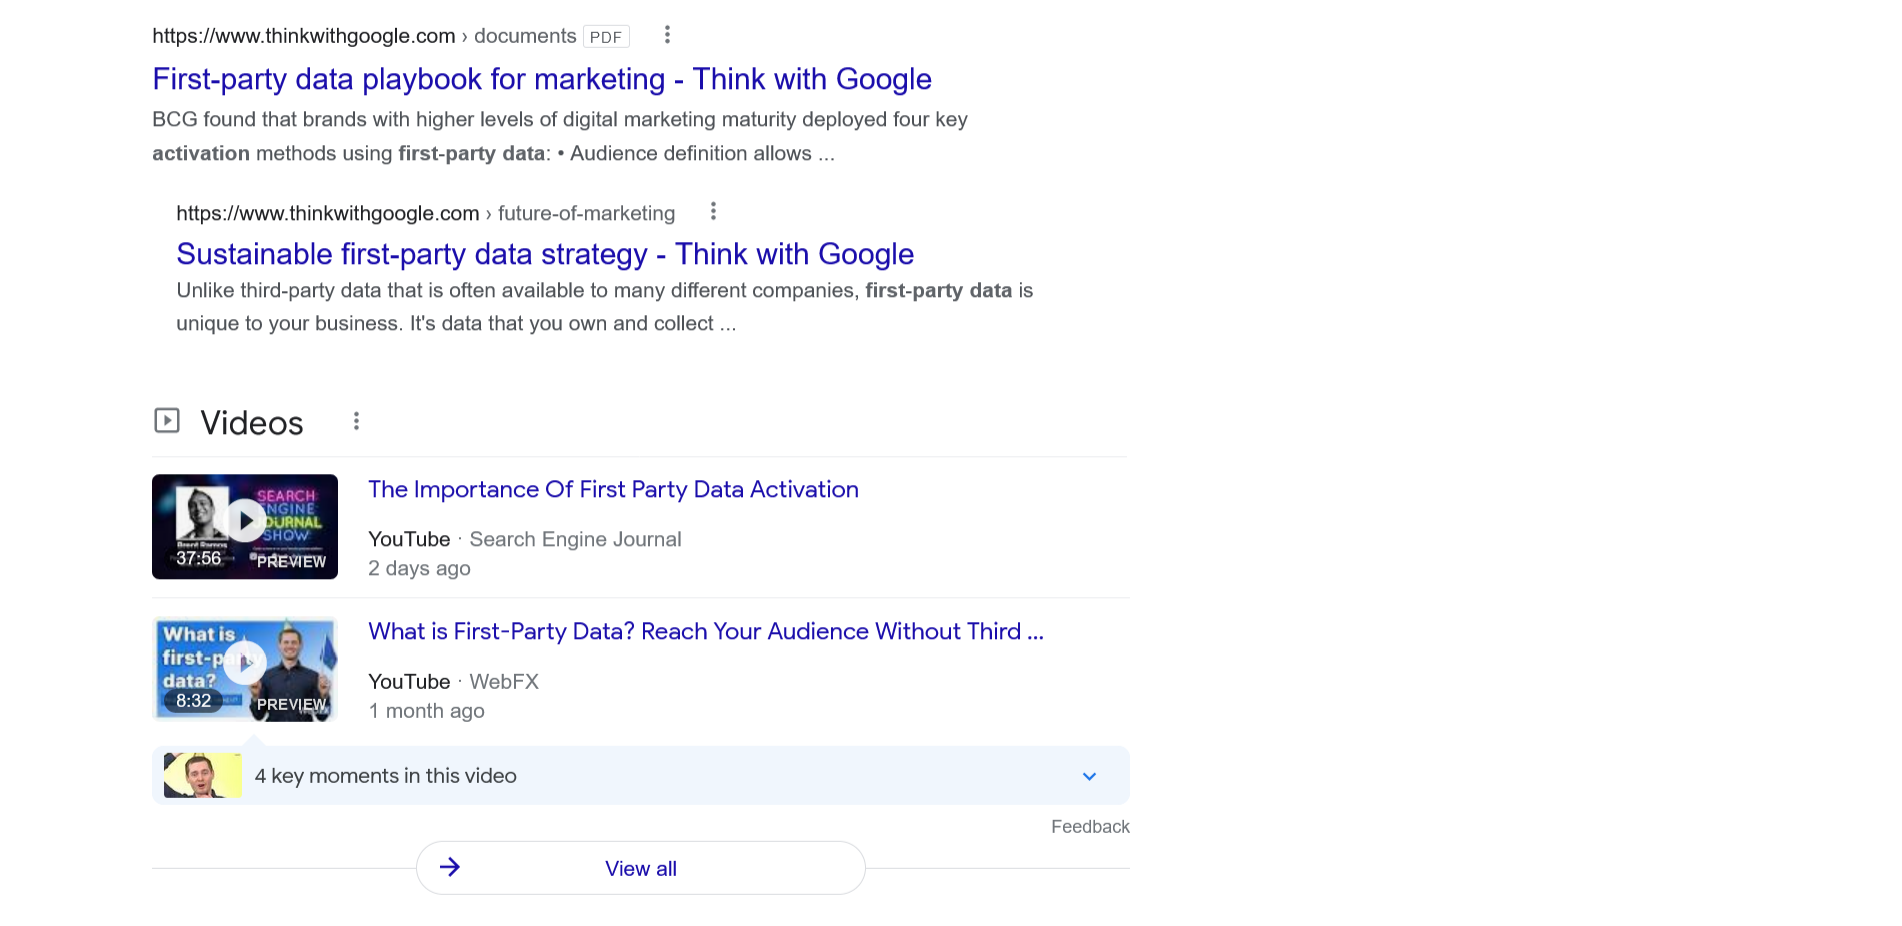Open the Sustainable first-party data strategy result
Viewport: 1902px width, 926px height.
(545, 254)
